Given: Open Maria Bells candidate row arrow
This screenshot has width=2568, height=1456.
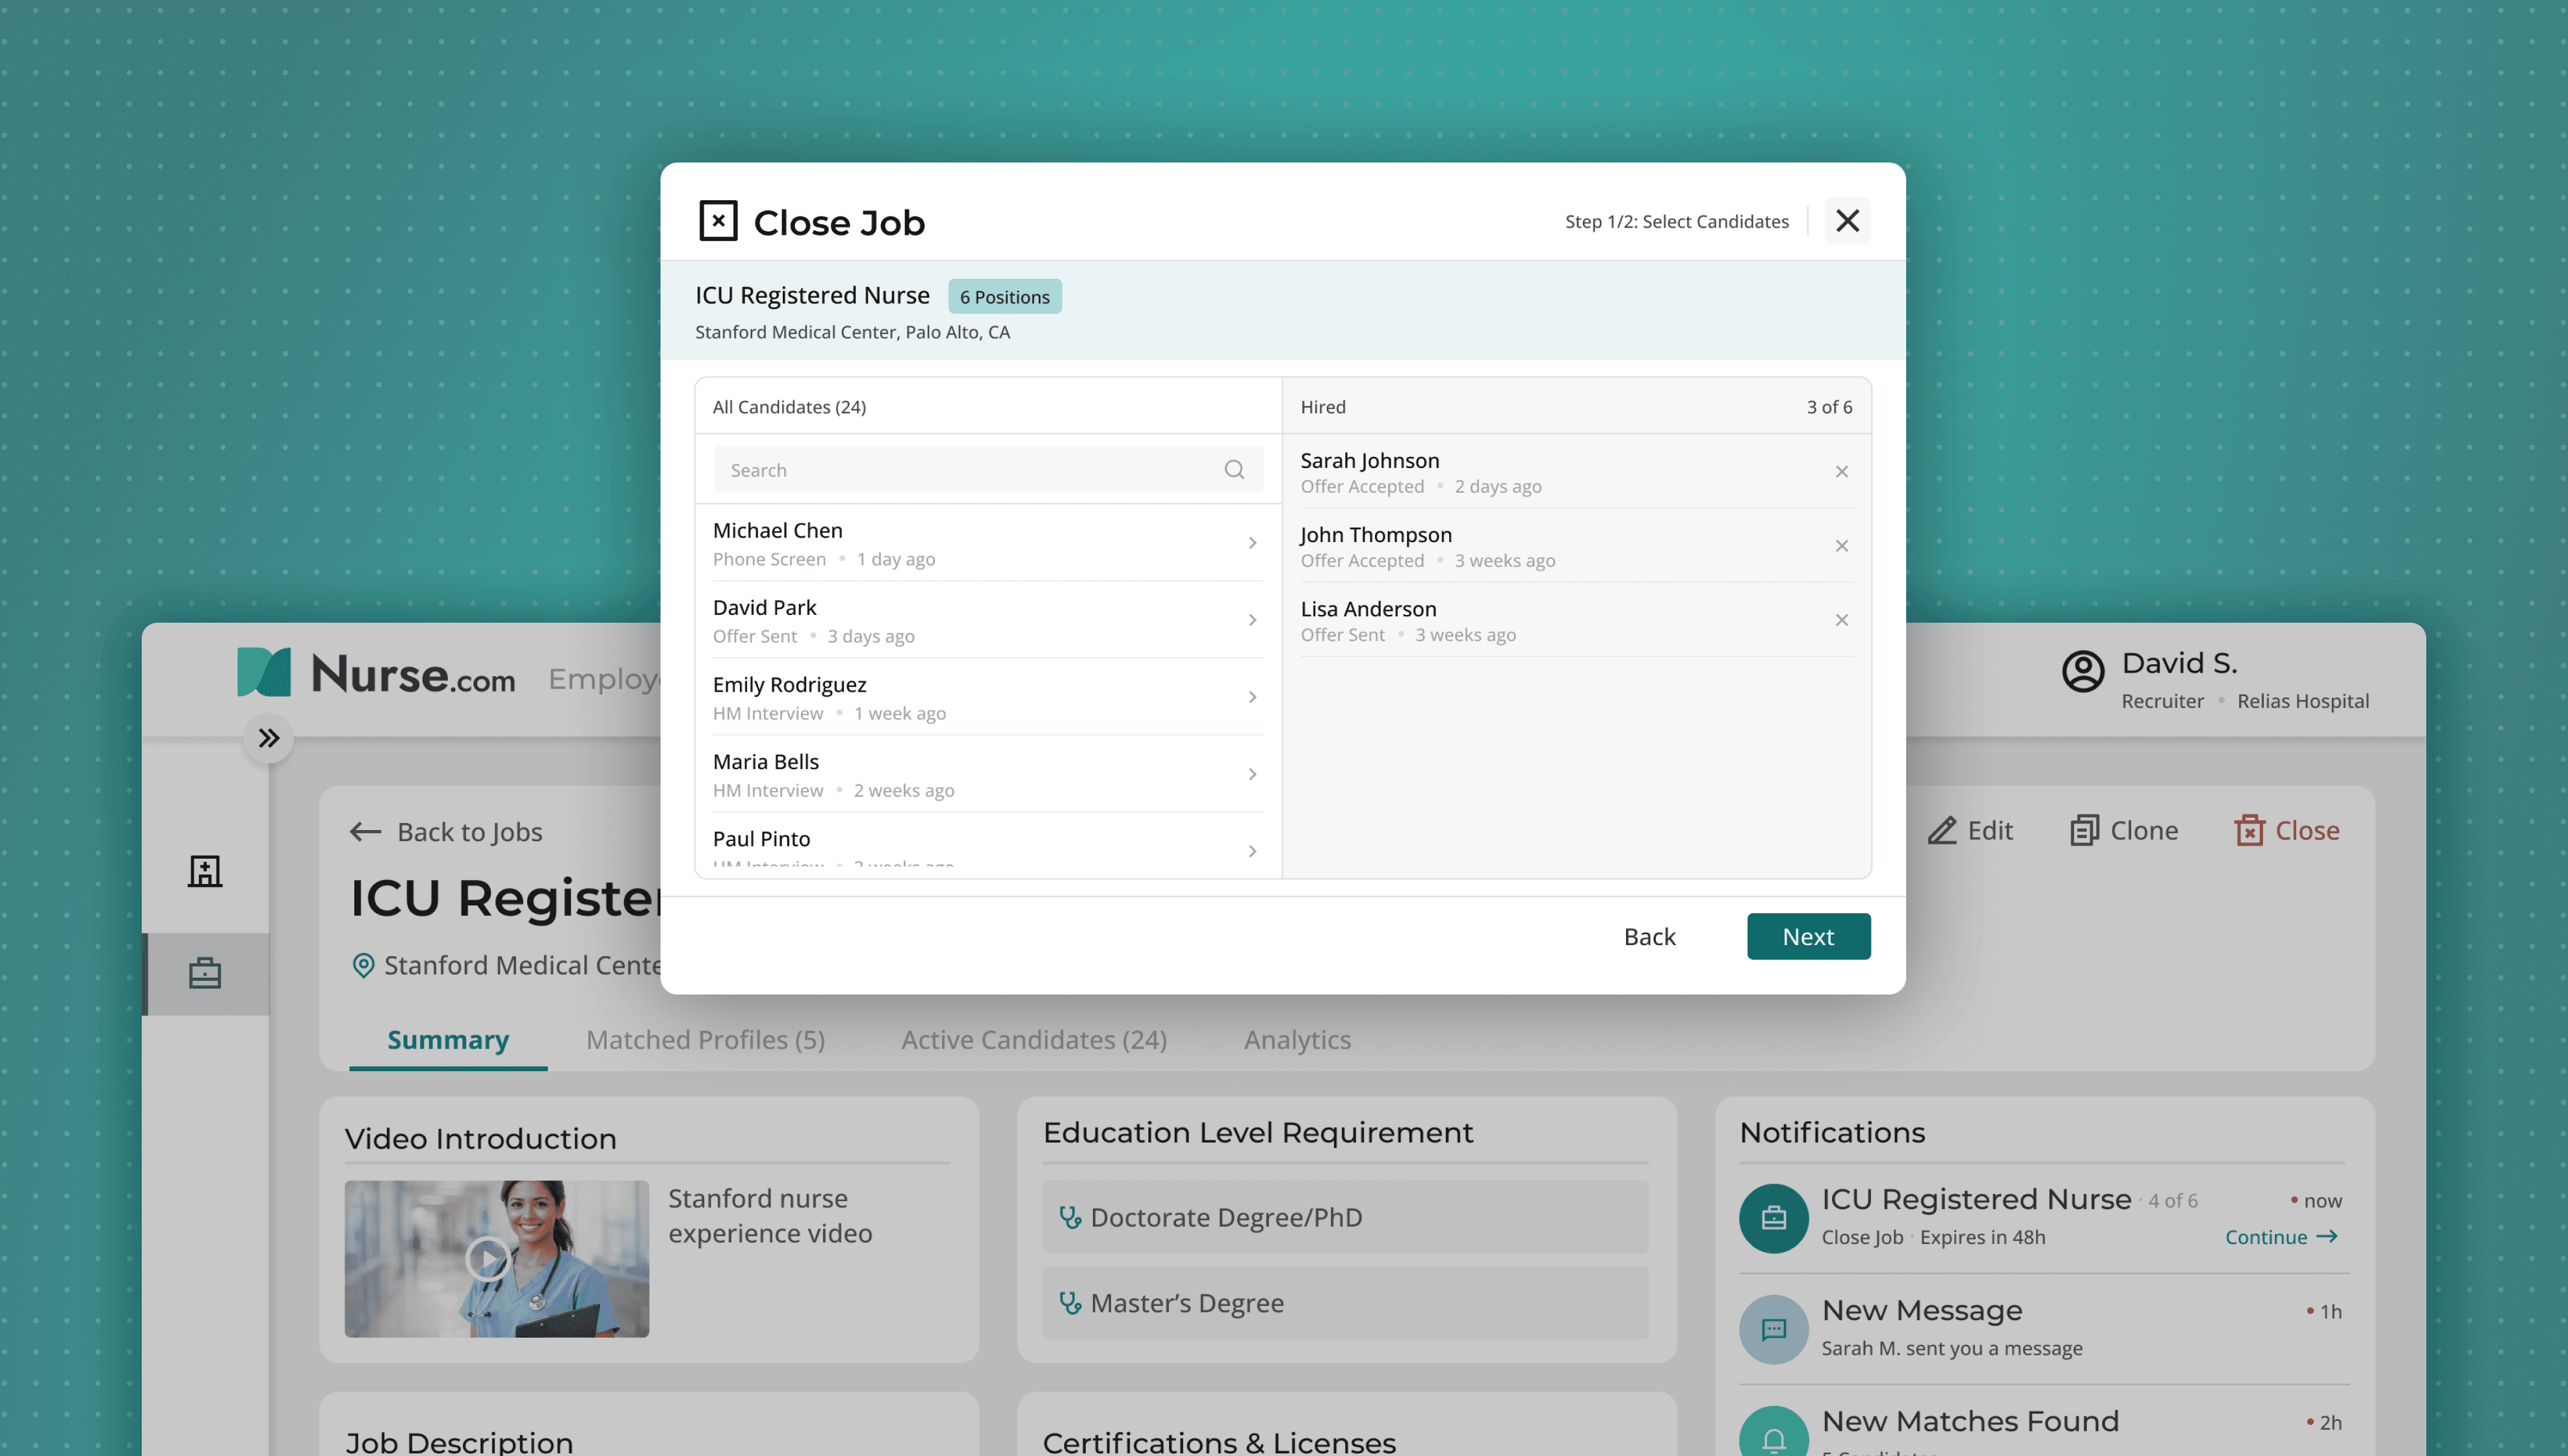Looking at the screenshot, I should pyautogui.click(x=1252, y=774).
